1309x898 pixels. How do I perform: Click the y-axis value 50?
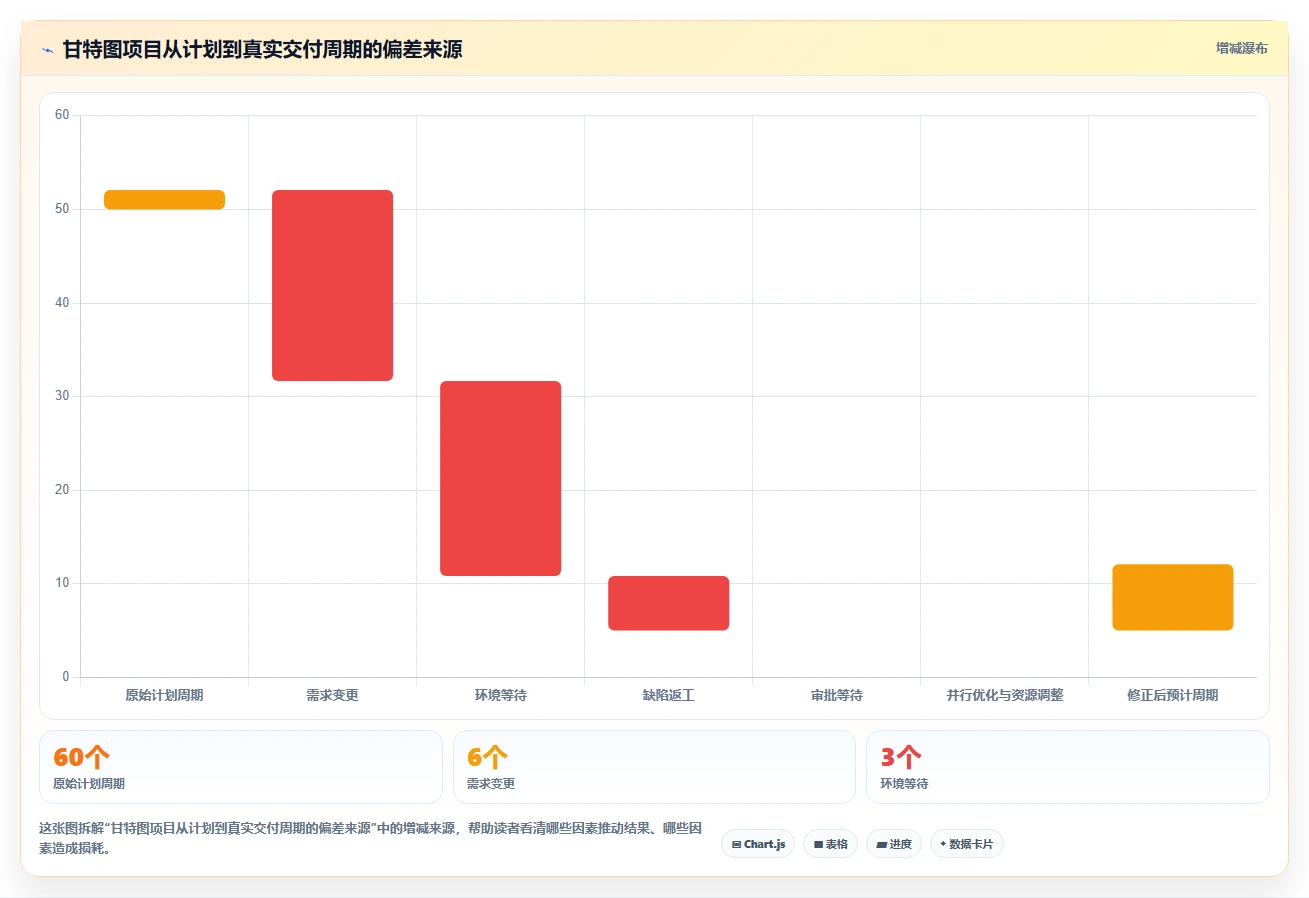(x=62, y=209)
